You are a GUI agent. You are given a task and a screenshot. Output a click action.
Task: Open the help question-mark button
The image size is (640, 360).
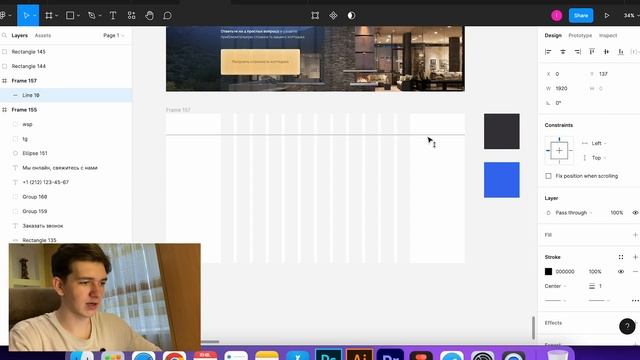pos(627,326)
